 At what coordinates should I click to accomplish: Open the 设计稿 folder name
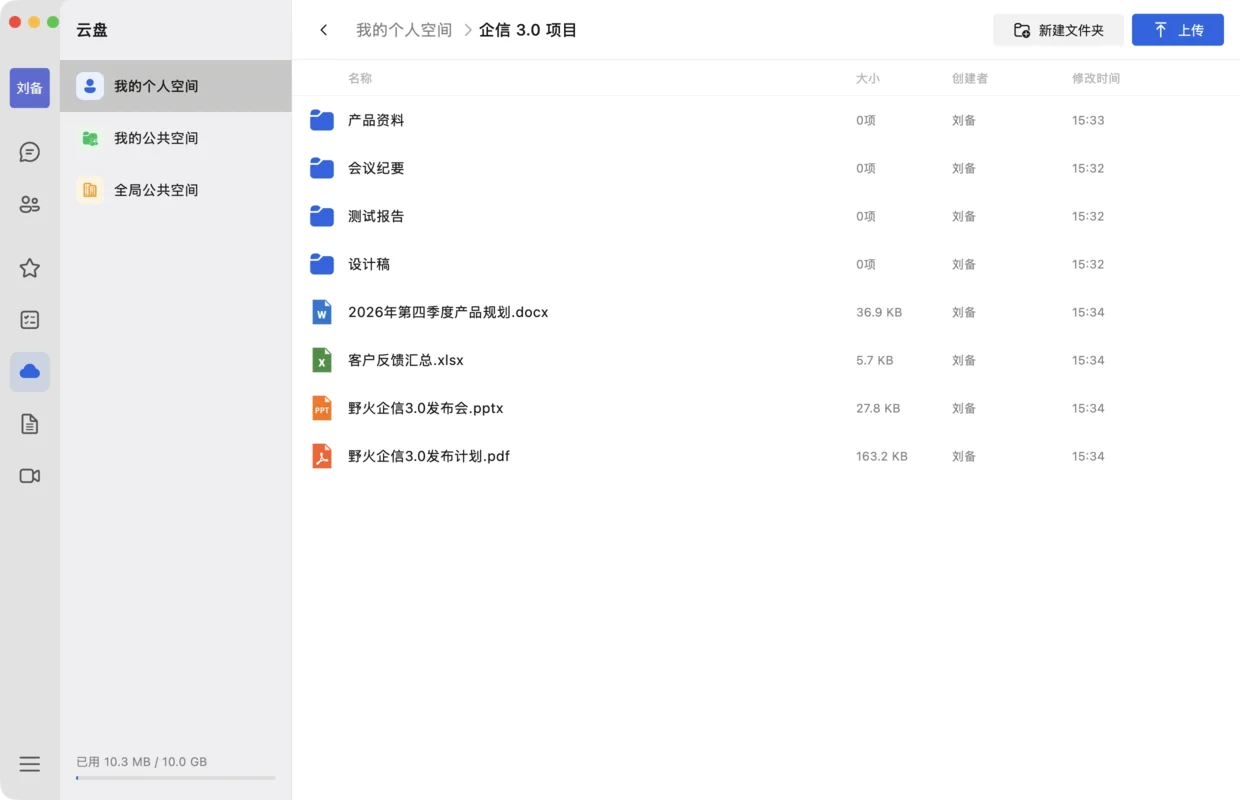[369, 264]
